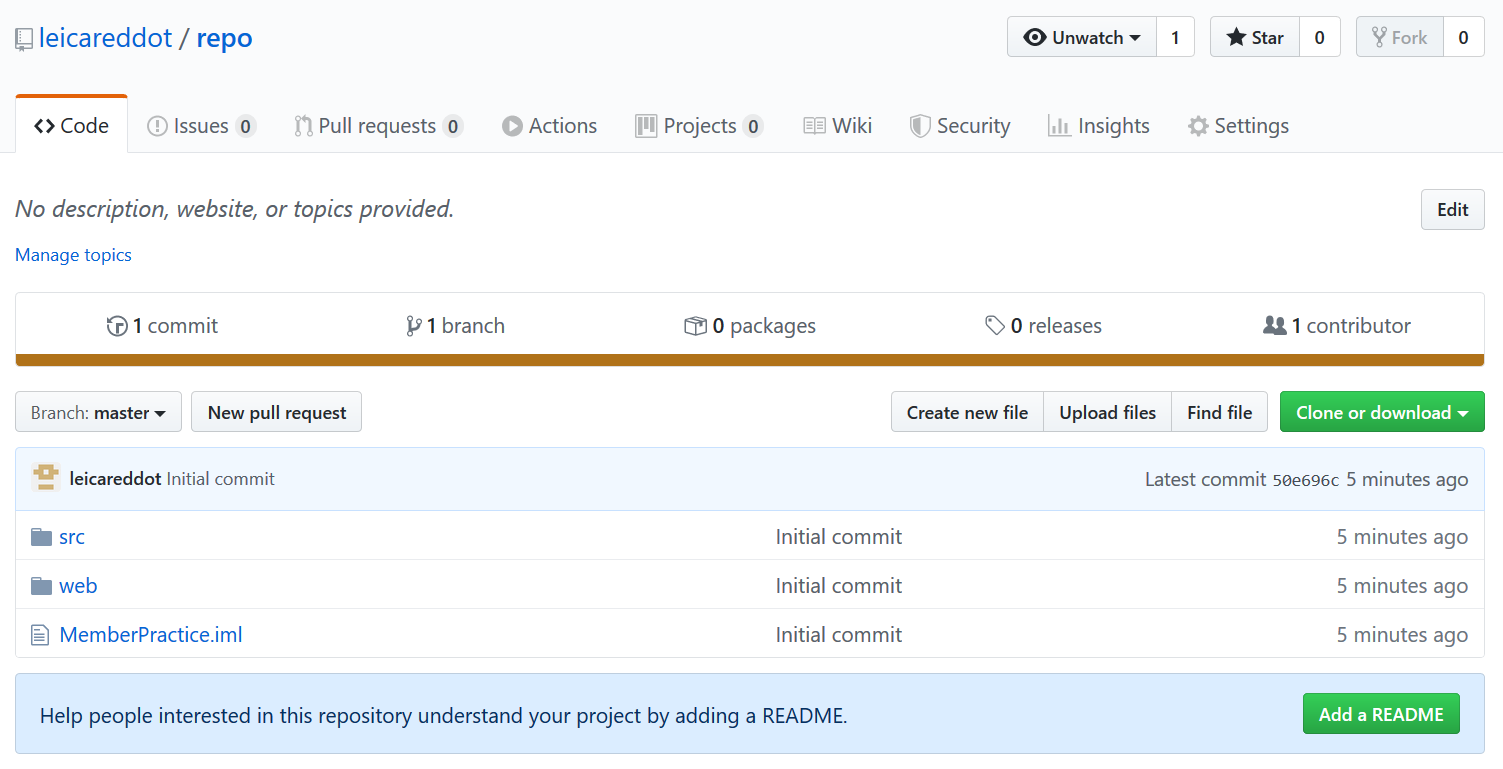Click the Code tab
The height and width of the screenshot is (769, 1503).
pyautogui.click(x=71, y=126)
